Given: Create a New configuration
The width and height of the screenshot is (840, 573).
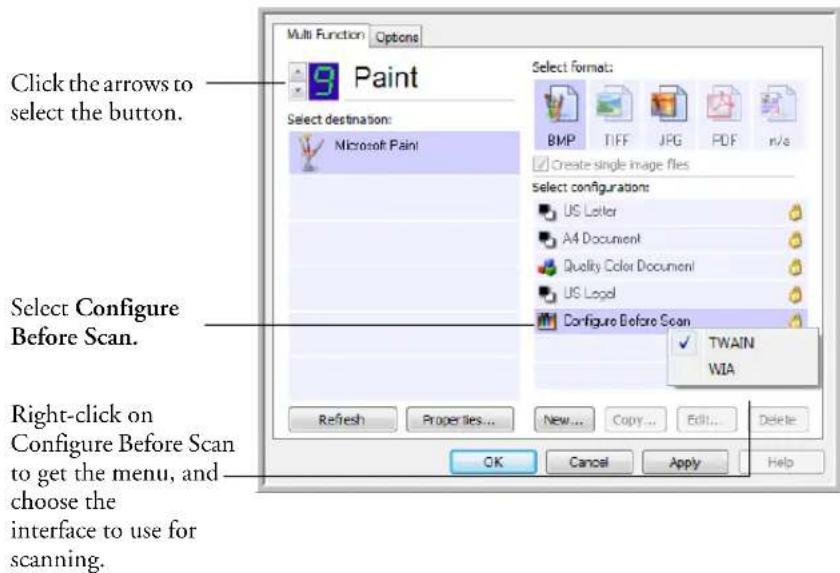Looking at the screenshot, I should (564, 419).
